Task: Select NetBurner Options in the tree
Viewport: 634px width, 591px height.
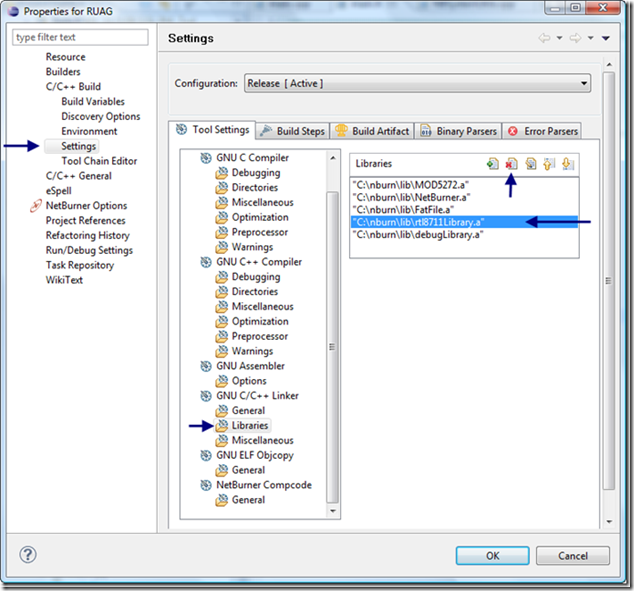Action: click(x=87, y=206)
